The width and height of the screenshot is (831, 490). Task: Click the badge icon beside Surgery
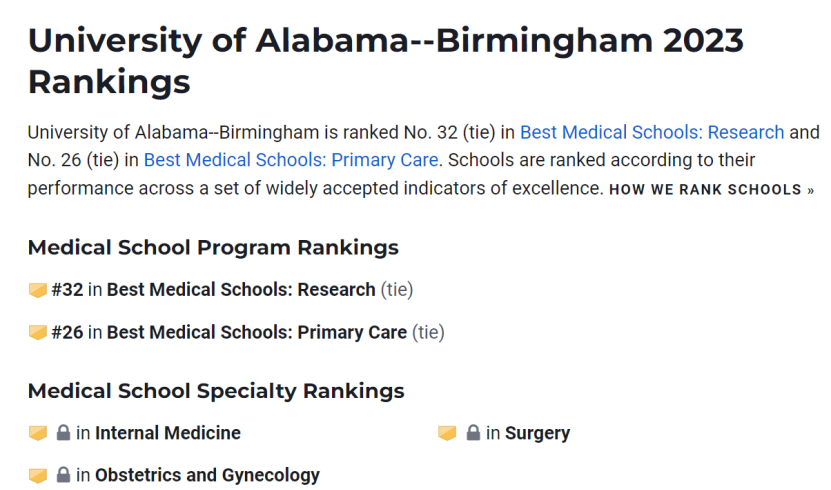pyautogui.click(x=447, y=433)
